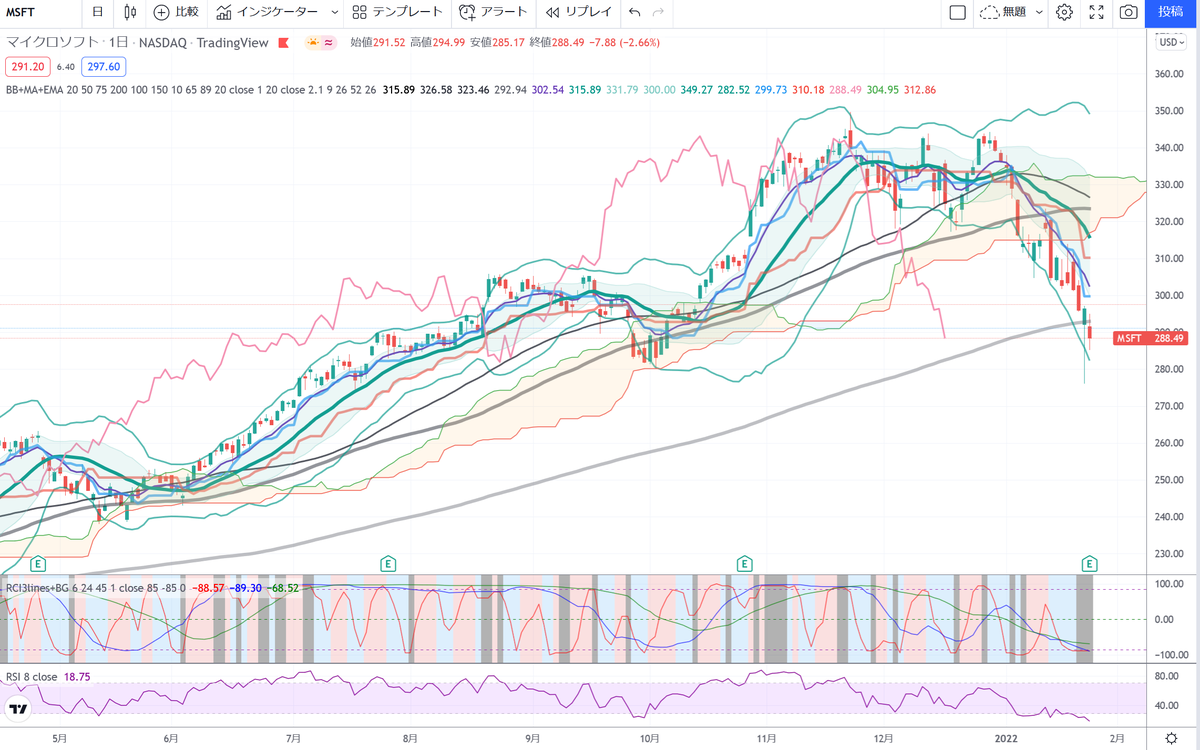Click 比較 to compare symbols
Image resolution: width=1200 pixels, height=750 pixels.
(176, 12)
